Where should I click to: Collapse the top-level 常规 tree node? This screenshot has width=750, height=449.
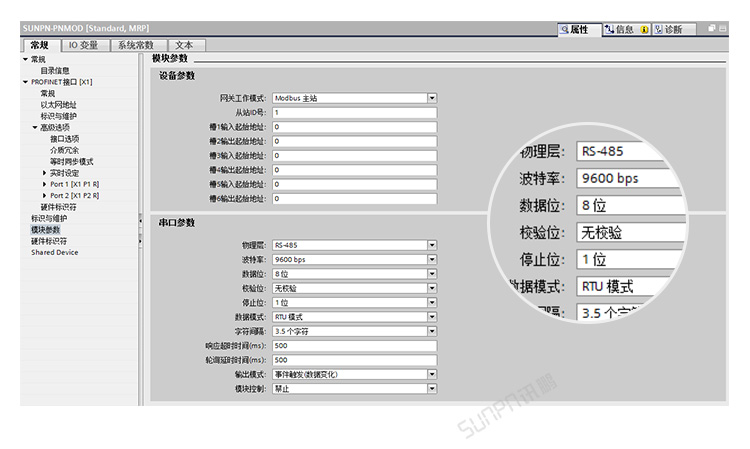[x=25, y=59]
